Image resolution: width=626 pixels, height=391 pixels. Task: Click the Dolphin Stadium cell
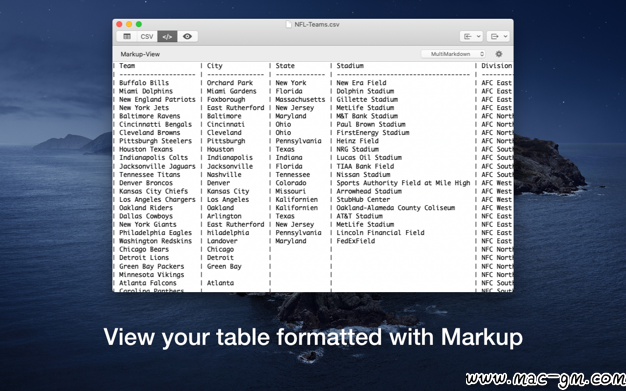pyautogui.click(x=365, y=91)
